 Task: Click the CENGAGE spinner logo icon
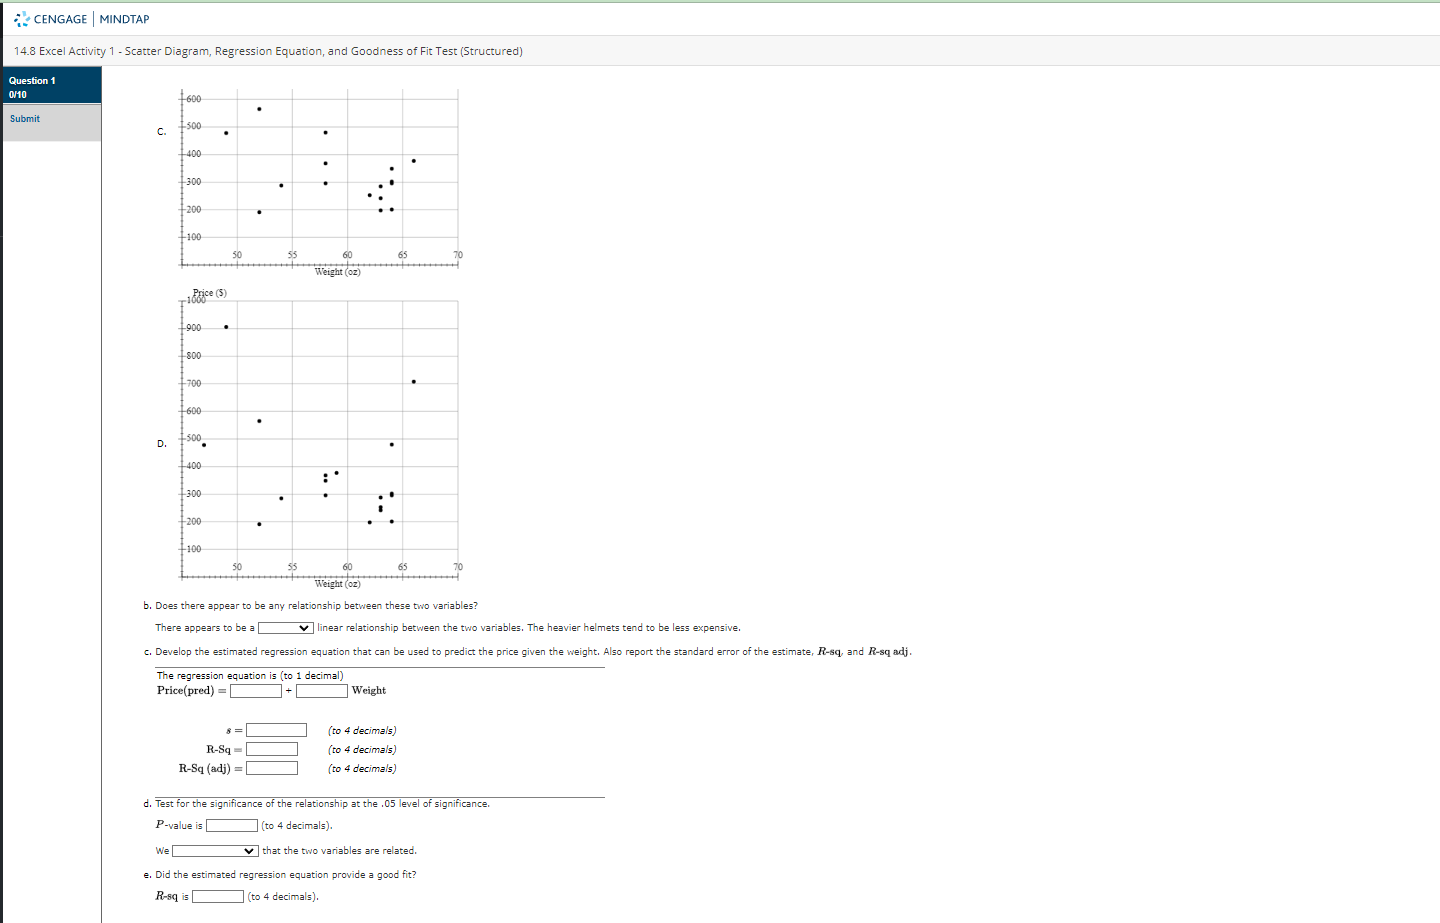coord(20,18)
